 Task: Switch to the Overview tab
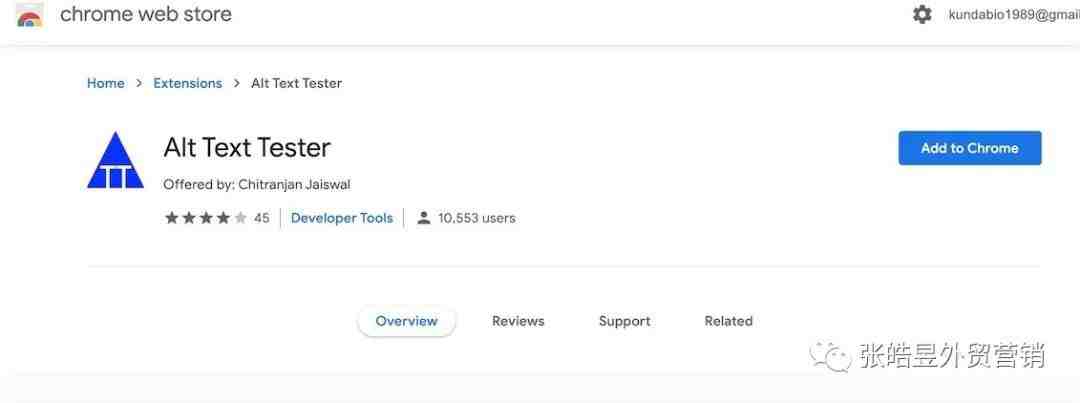point(406,321)
